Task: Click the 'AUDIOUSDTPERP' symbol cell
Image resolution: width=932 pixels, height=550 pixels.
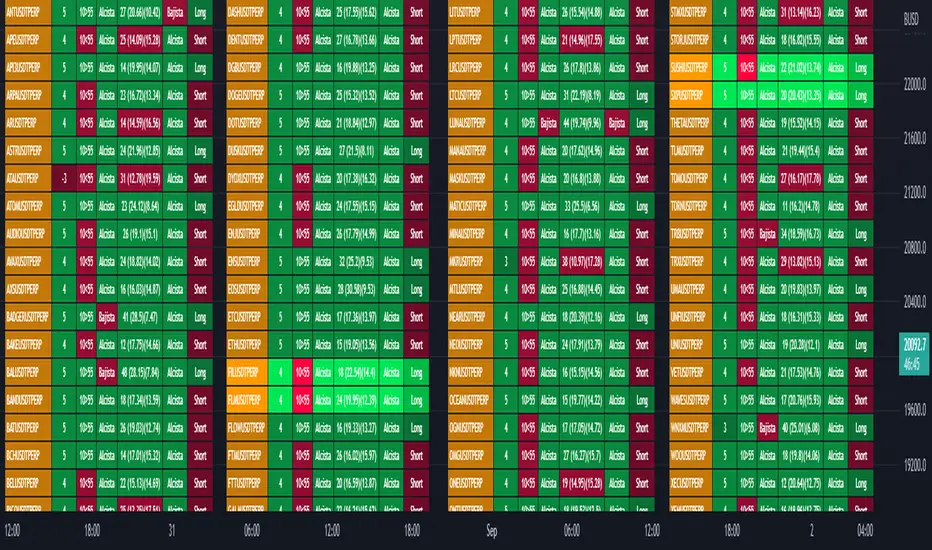Action: point(28,234)
